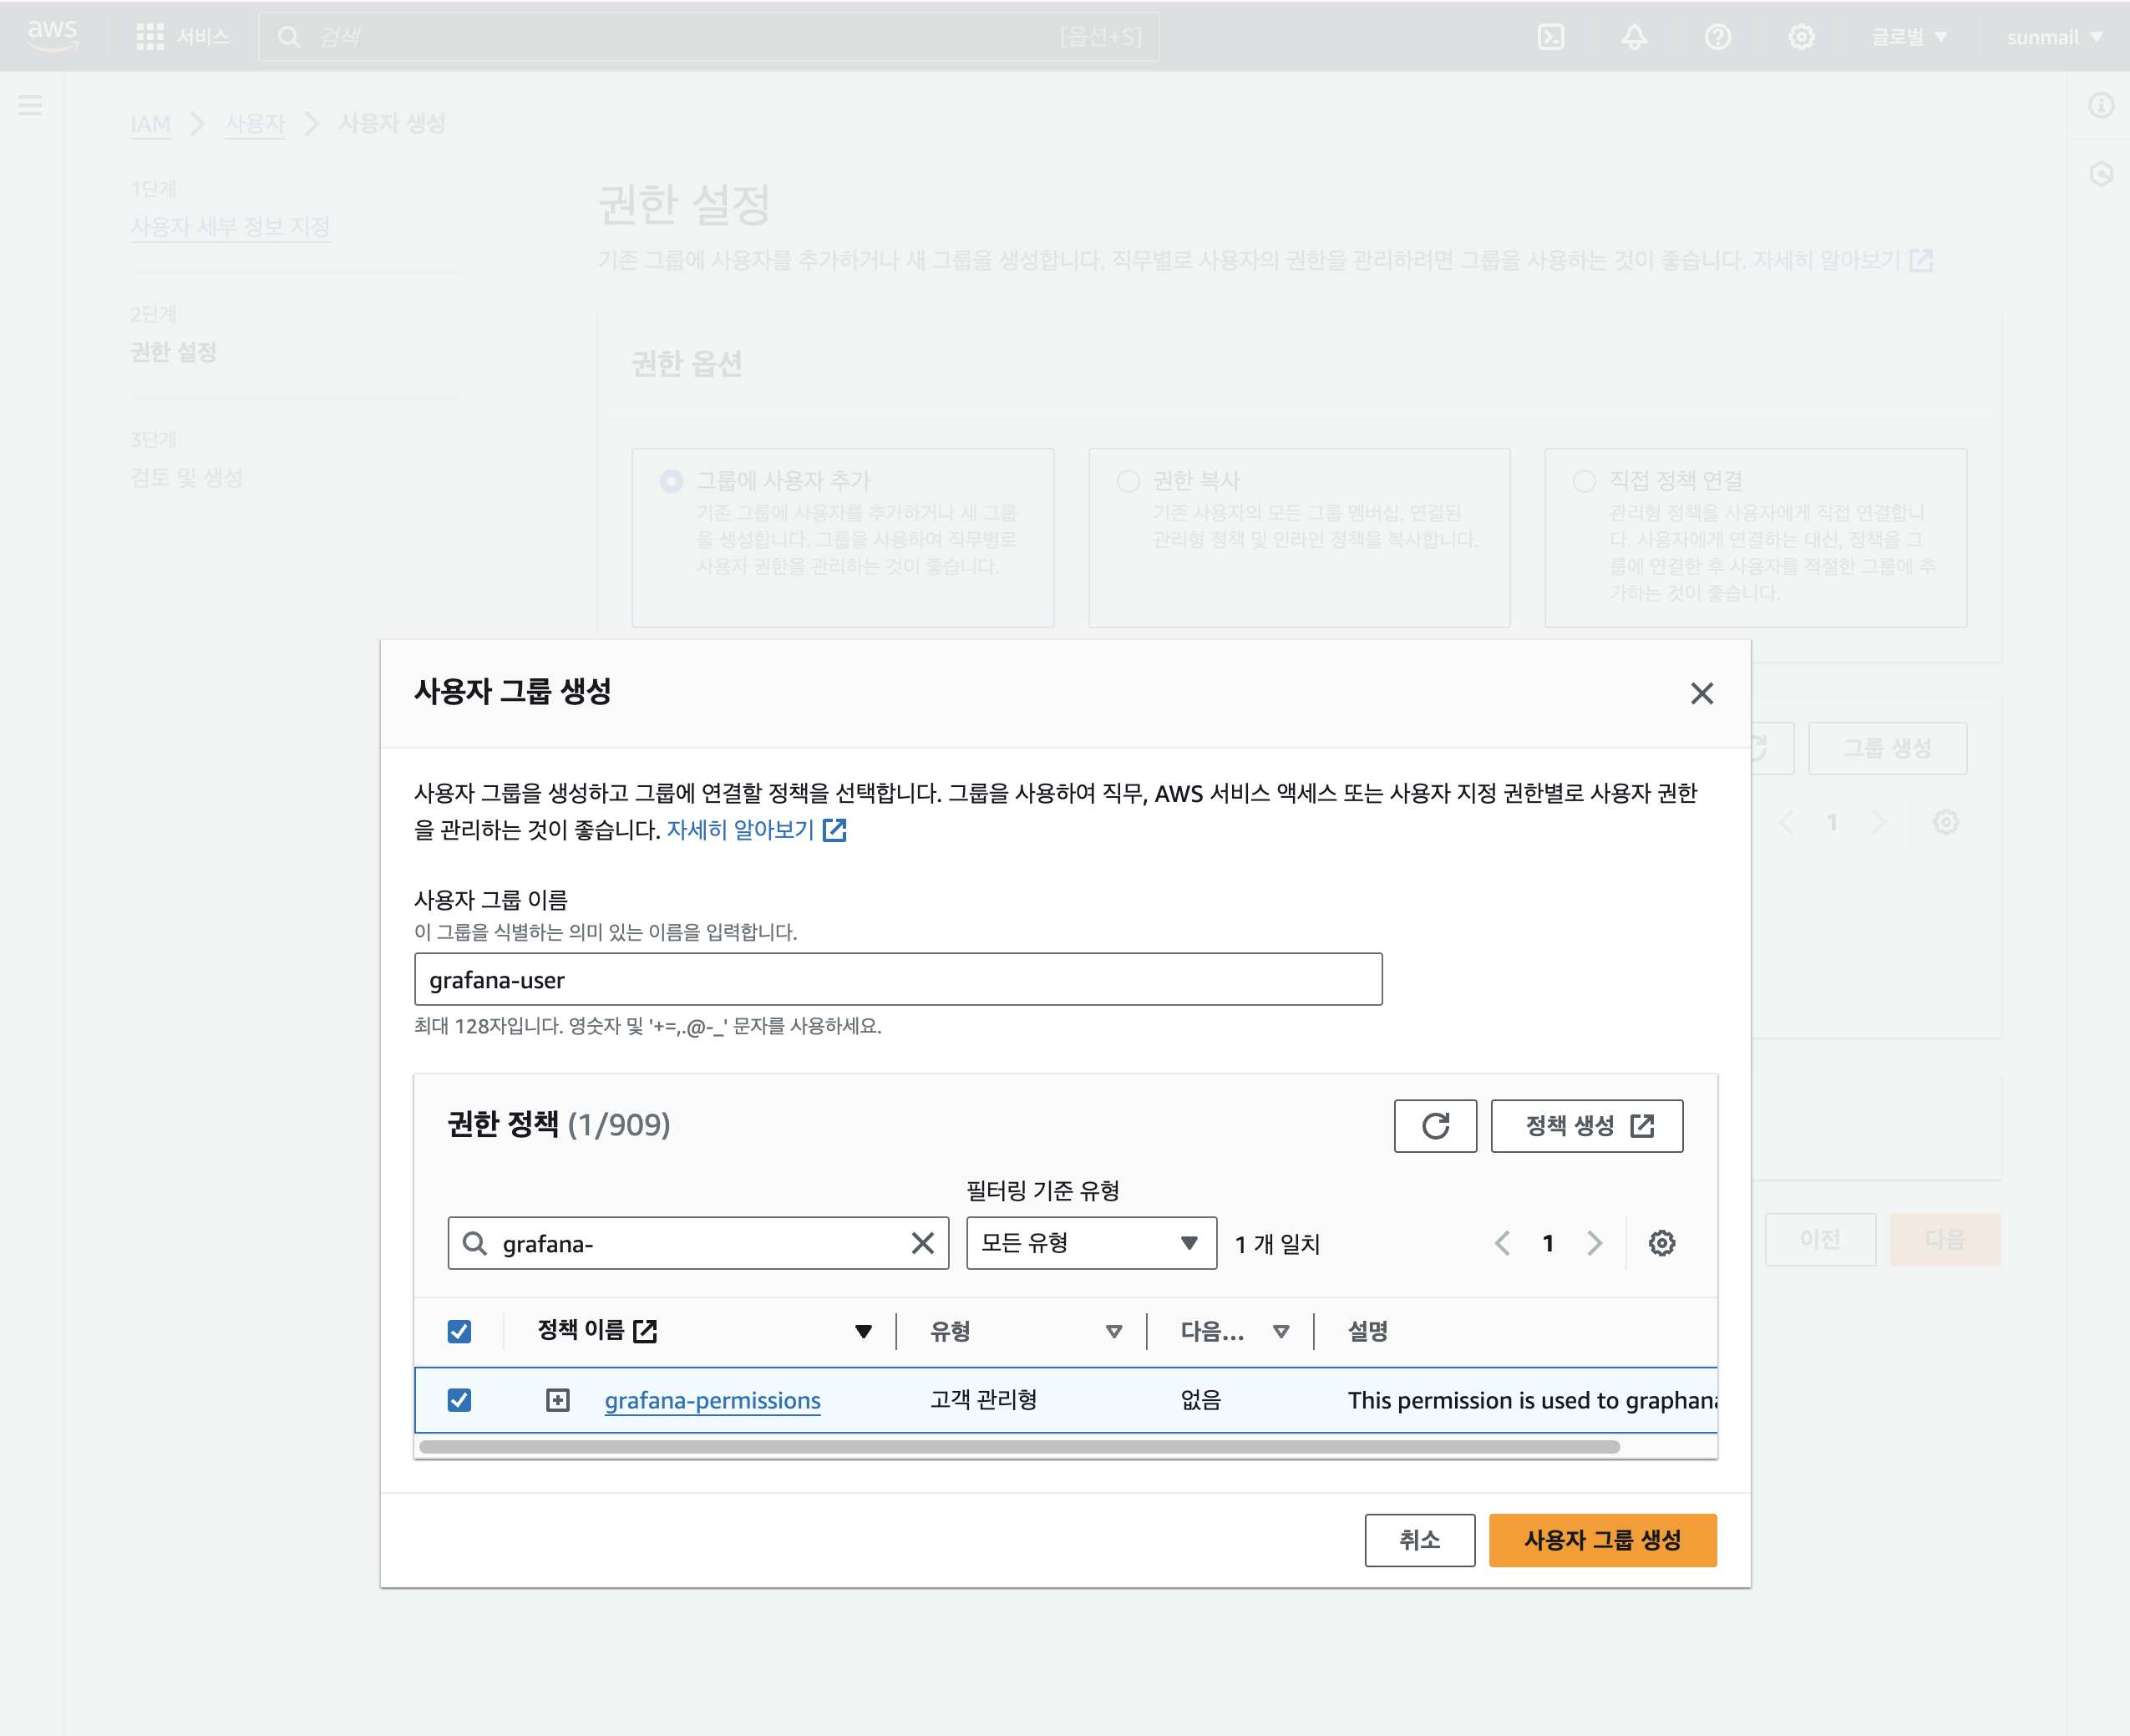Click the 정책 이름 column header
This screenshot has height=1736, width=2130.
[x=597, y=1331]
